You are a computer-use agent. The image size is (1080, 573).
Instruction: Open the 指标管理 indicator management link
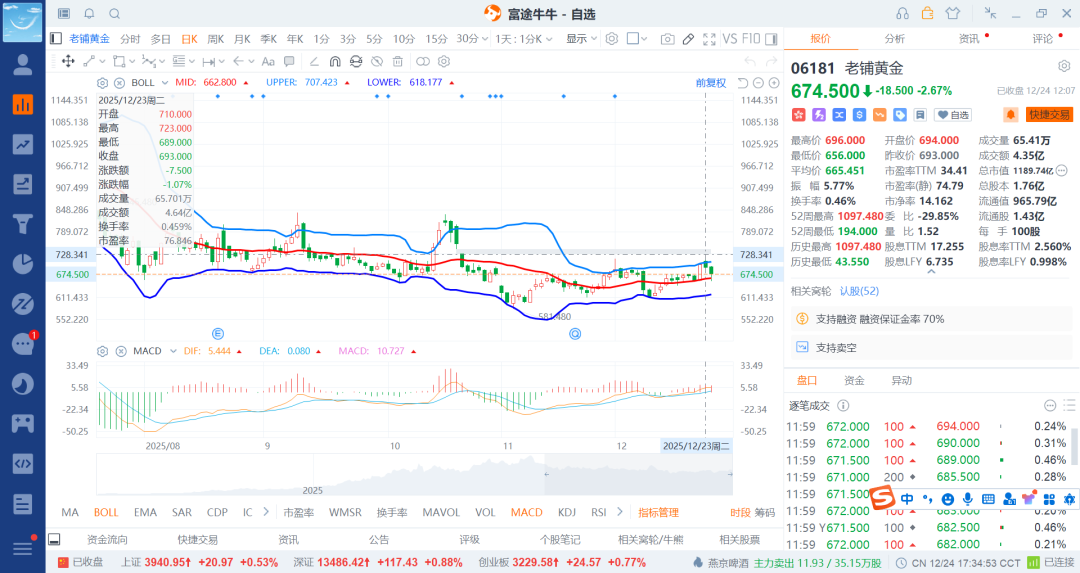click(x=658, y=512)
